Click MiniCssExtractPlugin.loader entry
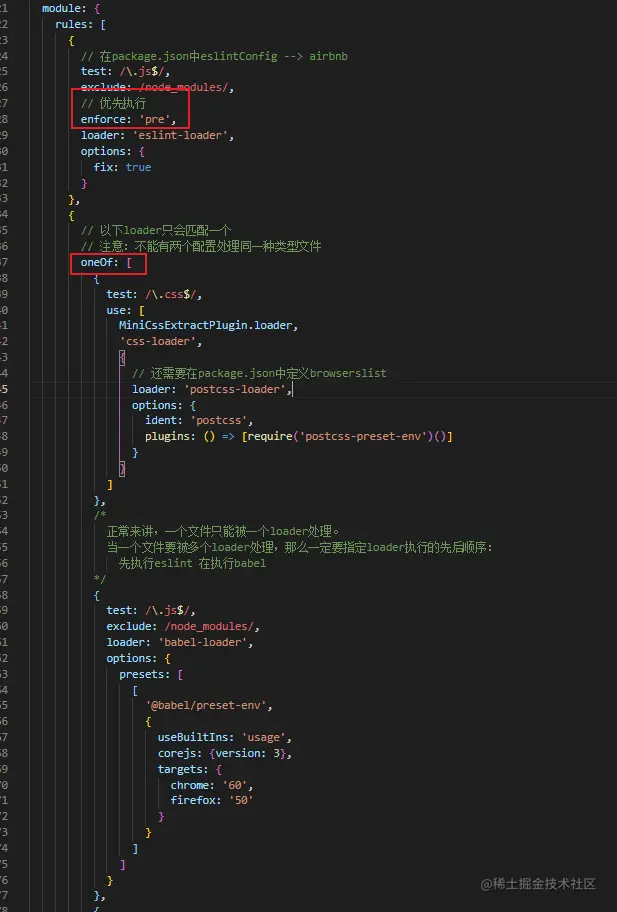Screen dimensions: 617x912 (208, 326)
